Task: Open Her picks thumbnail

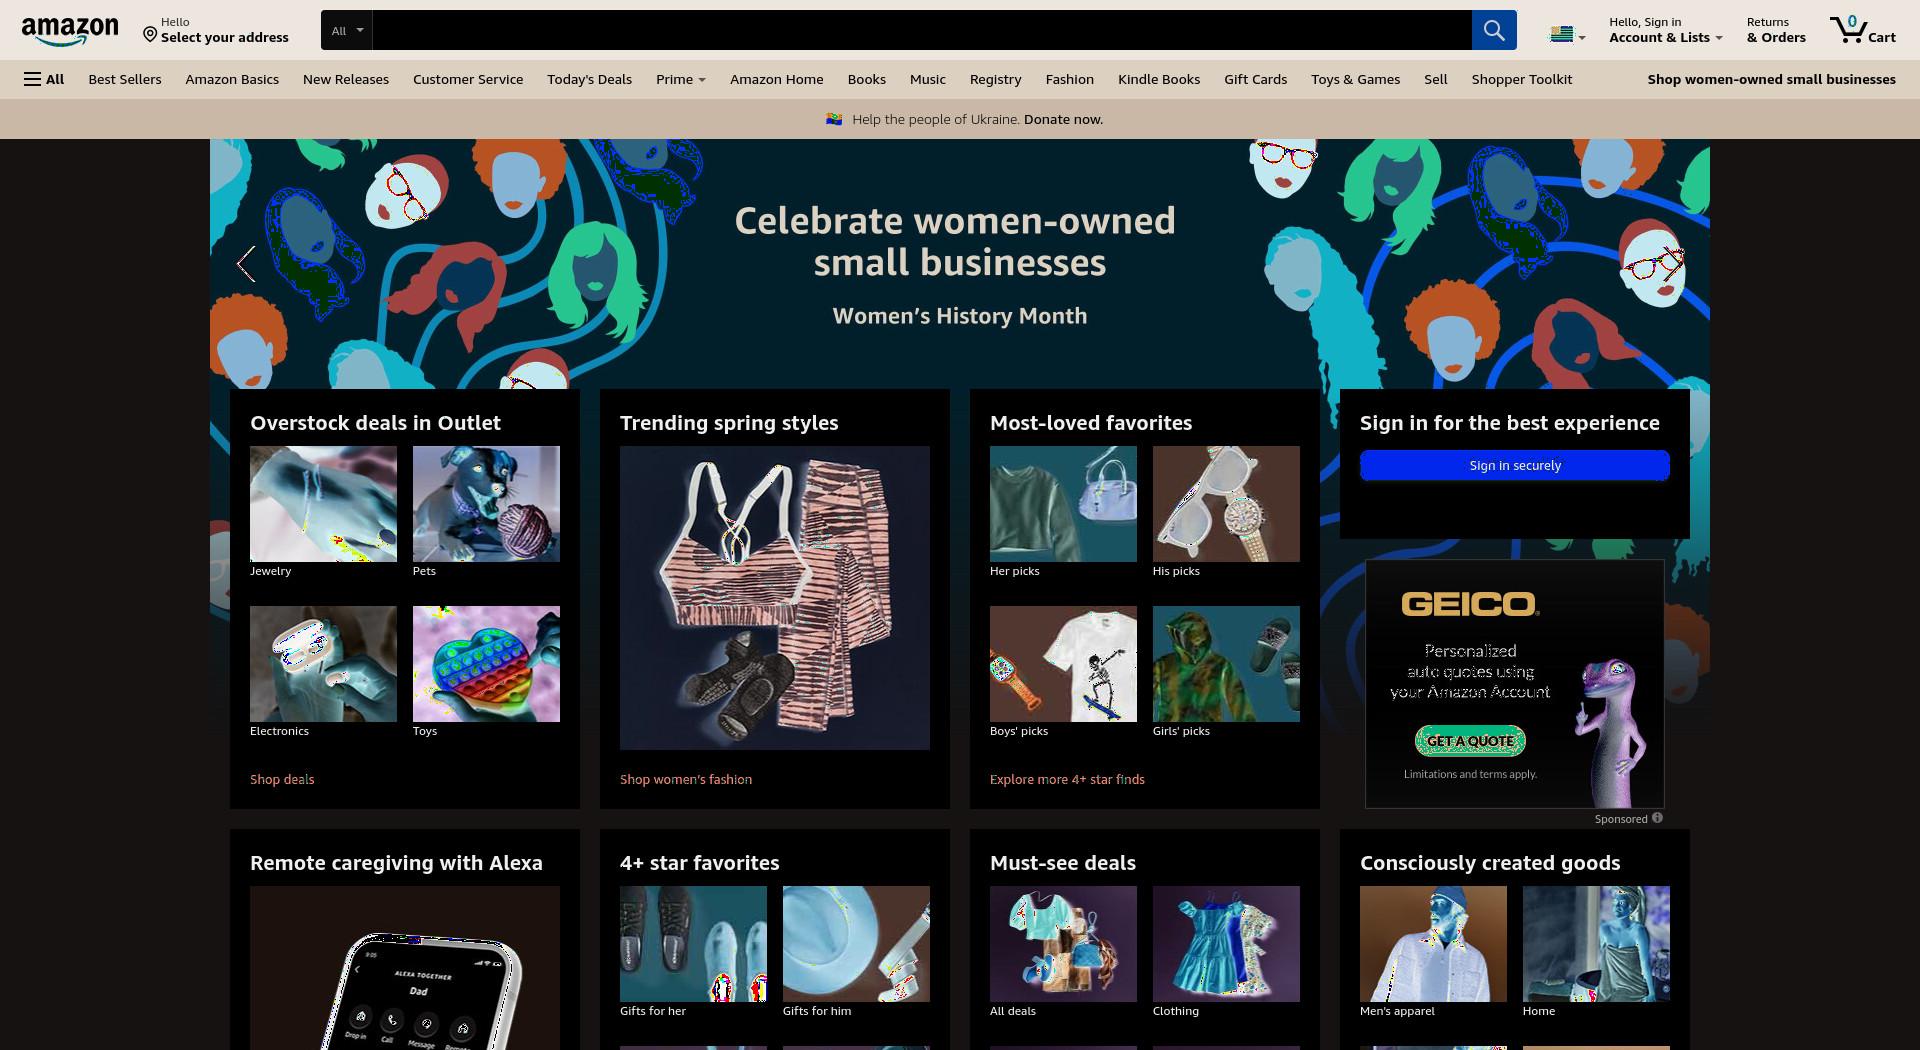Action: coord(1063,504)
